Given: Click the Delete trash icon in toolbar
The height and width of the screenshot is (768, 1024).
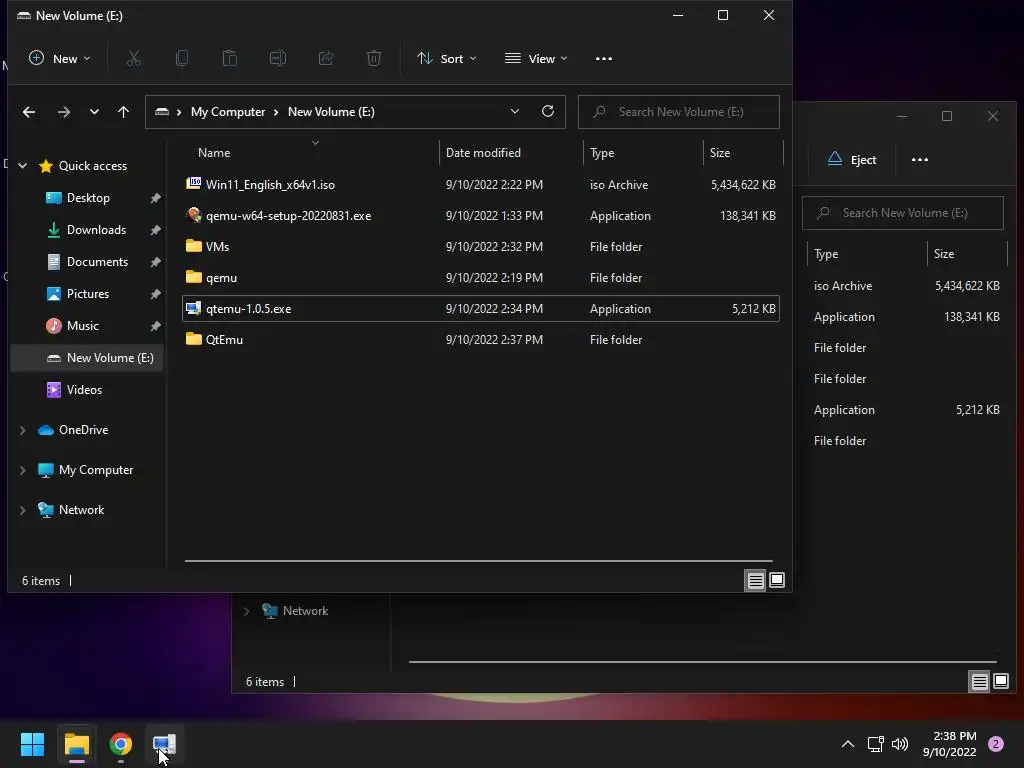Looking at the screenshot, I should coord(374,59).
